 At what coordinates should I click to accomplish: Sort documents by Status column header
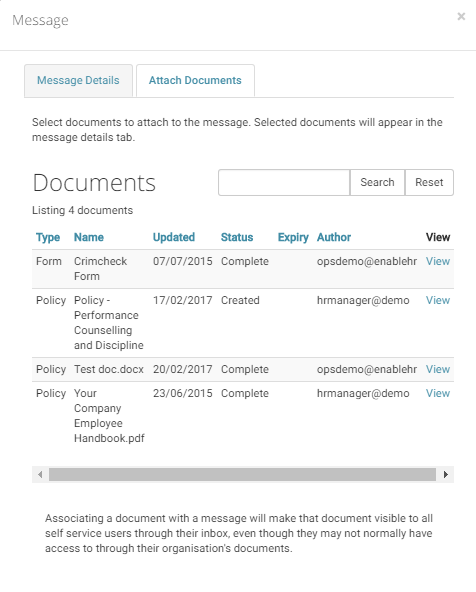pyautogui.click(x=237, y=237)
